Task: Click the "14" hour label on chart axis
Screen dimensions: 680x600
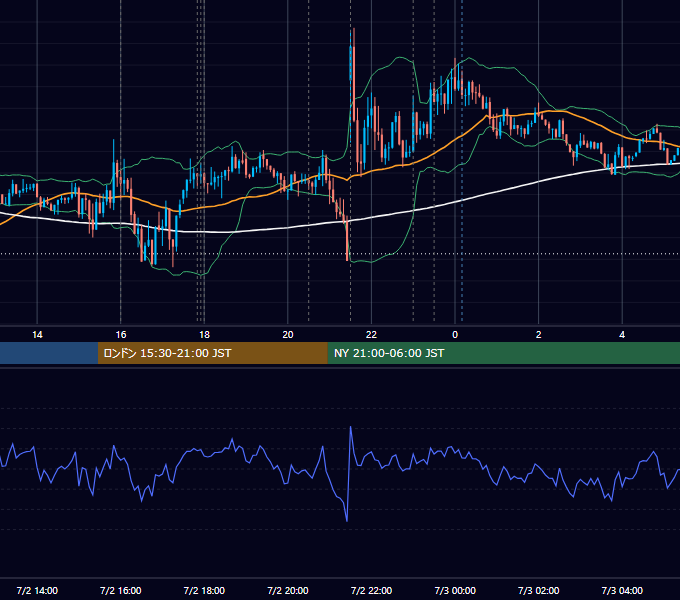Action: [x=37, y=335]
